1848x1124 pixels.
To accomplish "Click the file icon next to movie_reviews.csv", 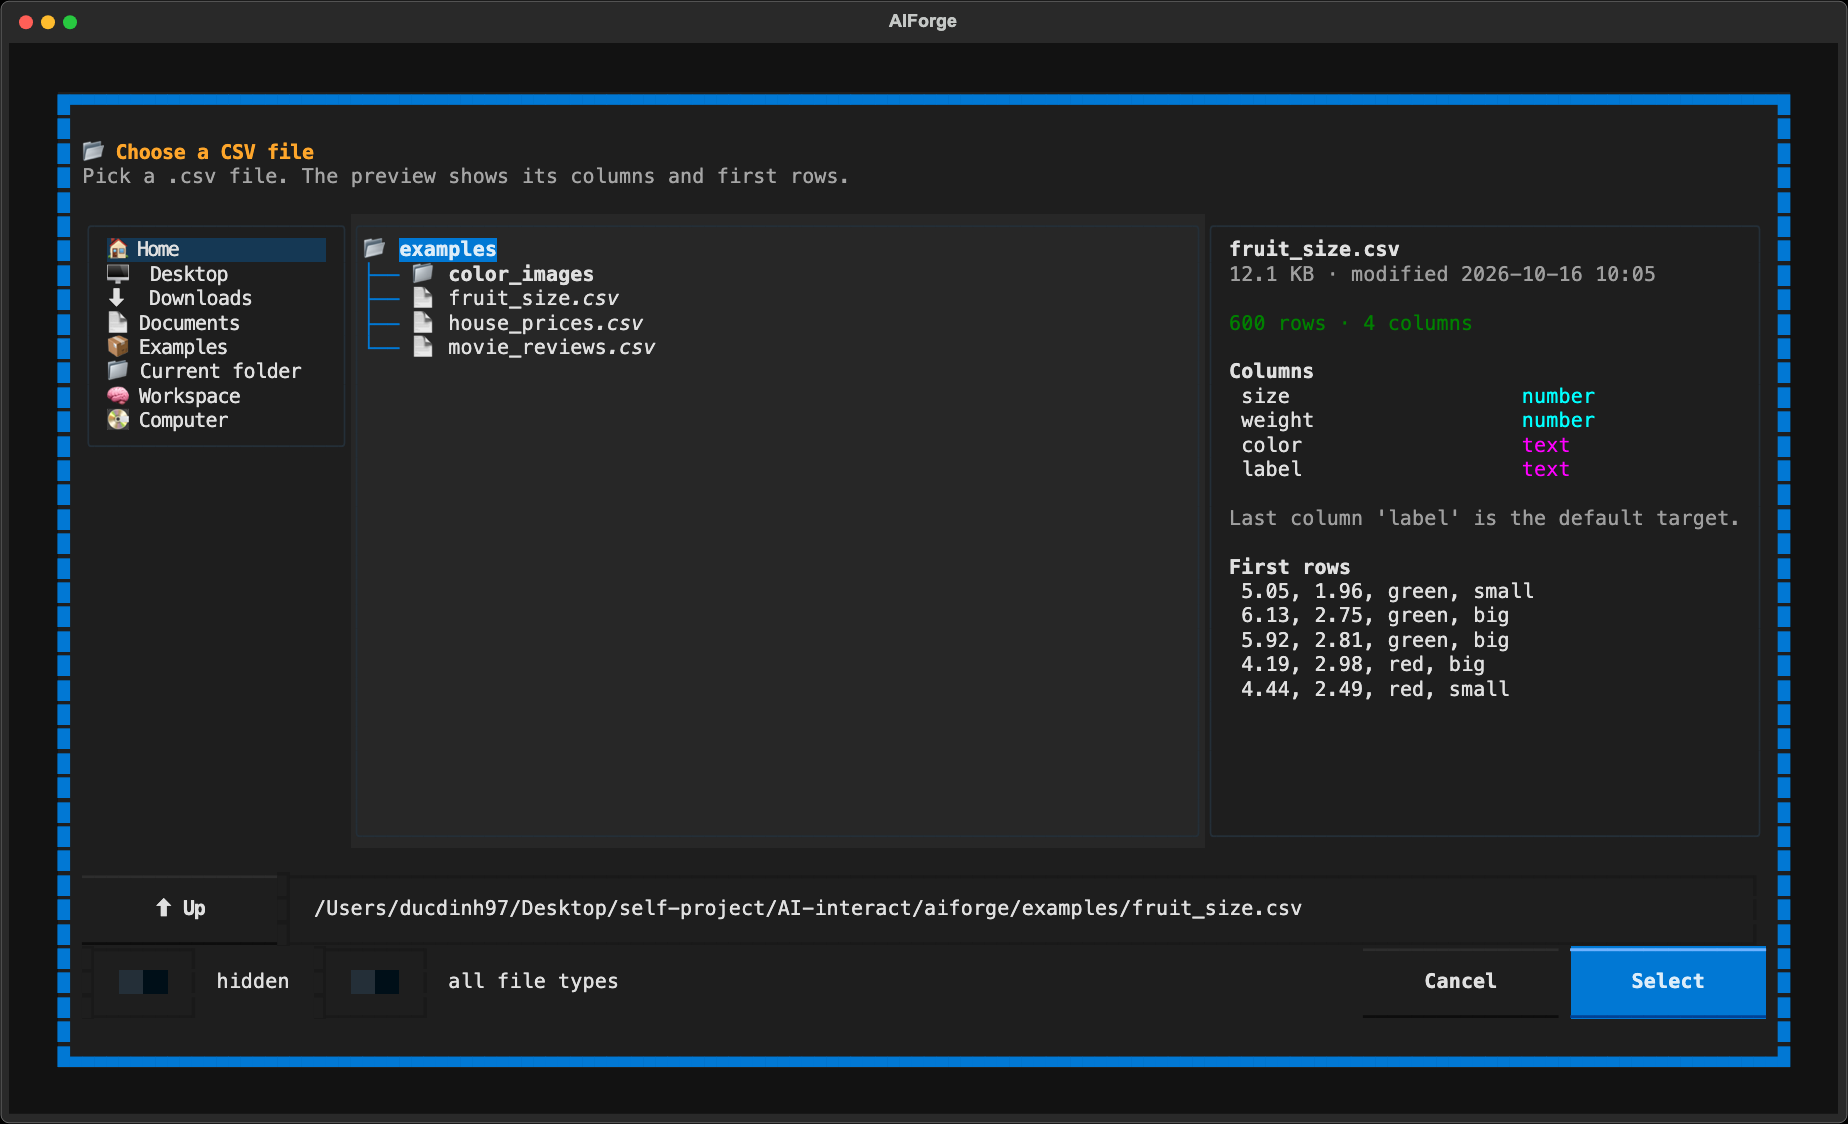I will [x=424, y=346].
